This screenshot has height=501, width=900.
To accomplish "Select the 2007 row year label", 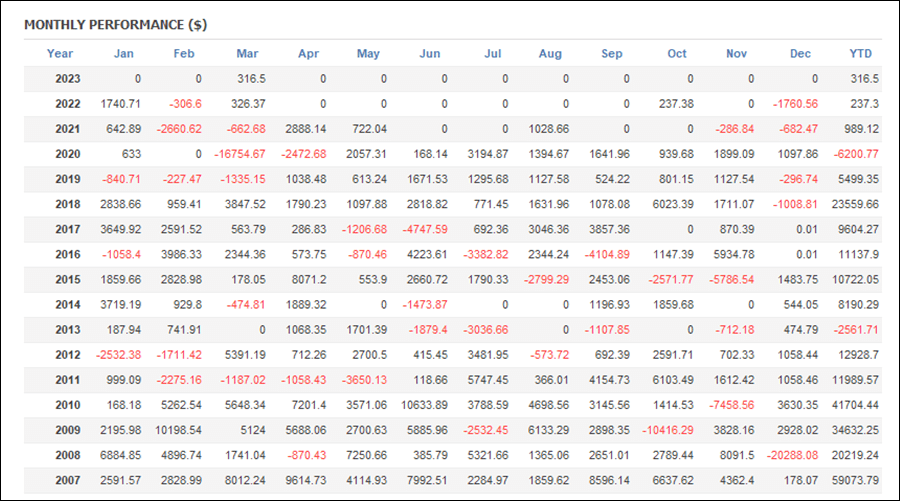I will point(68,480).
